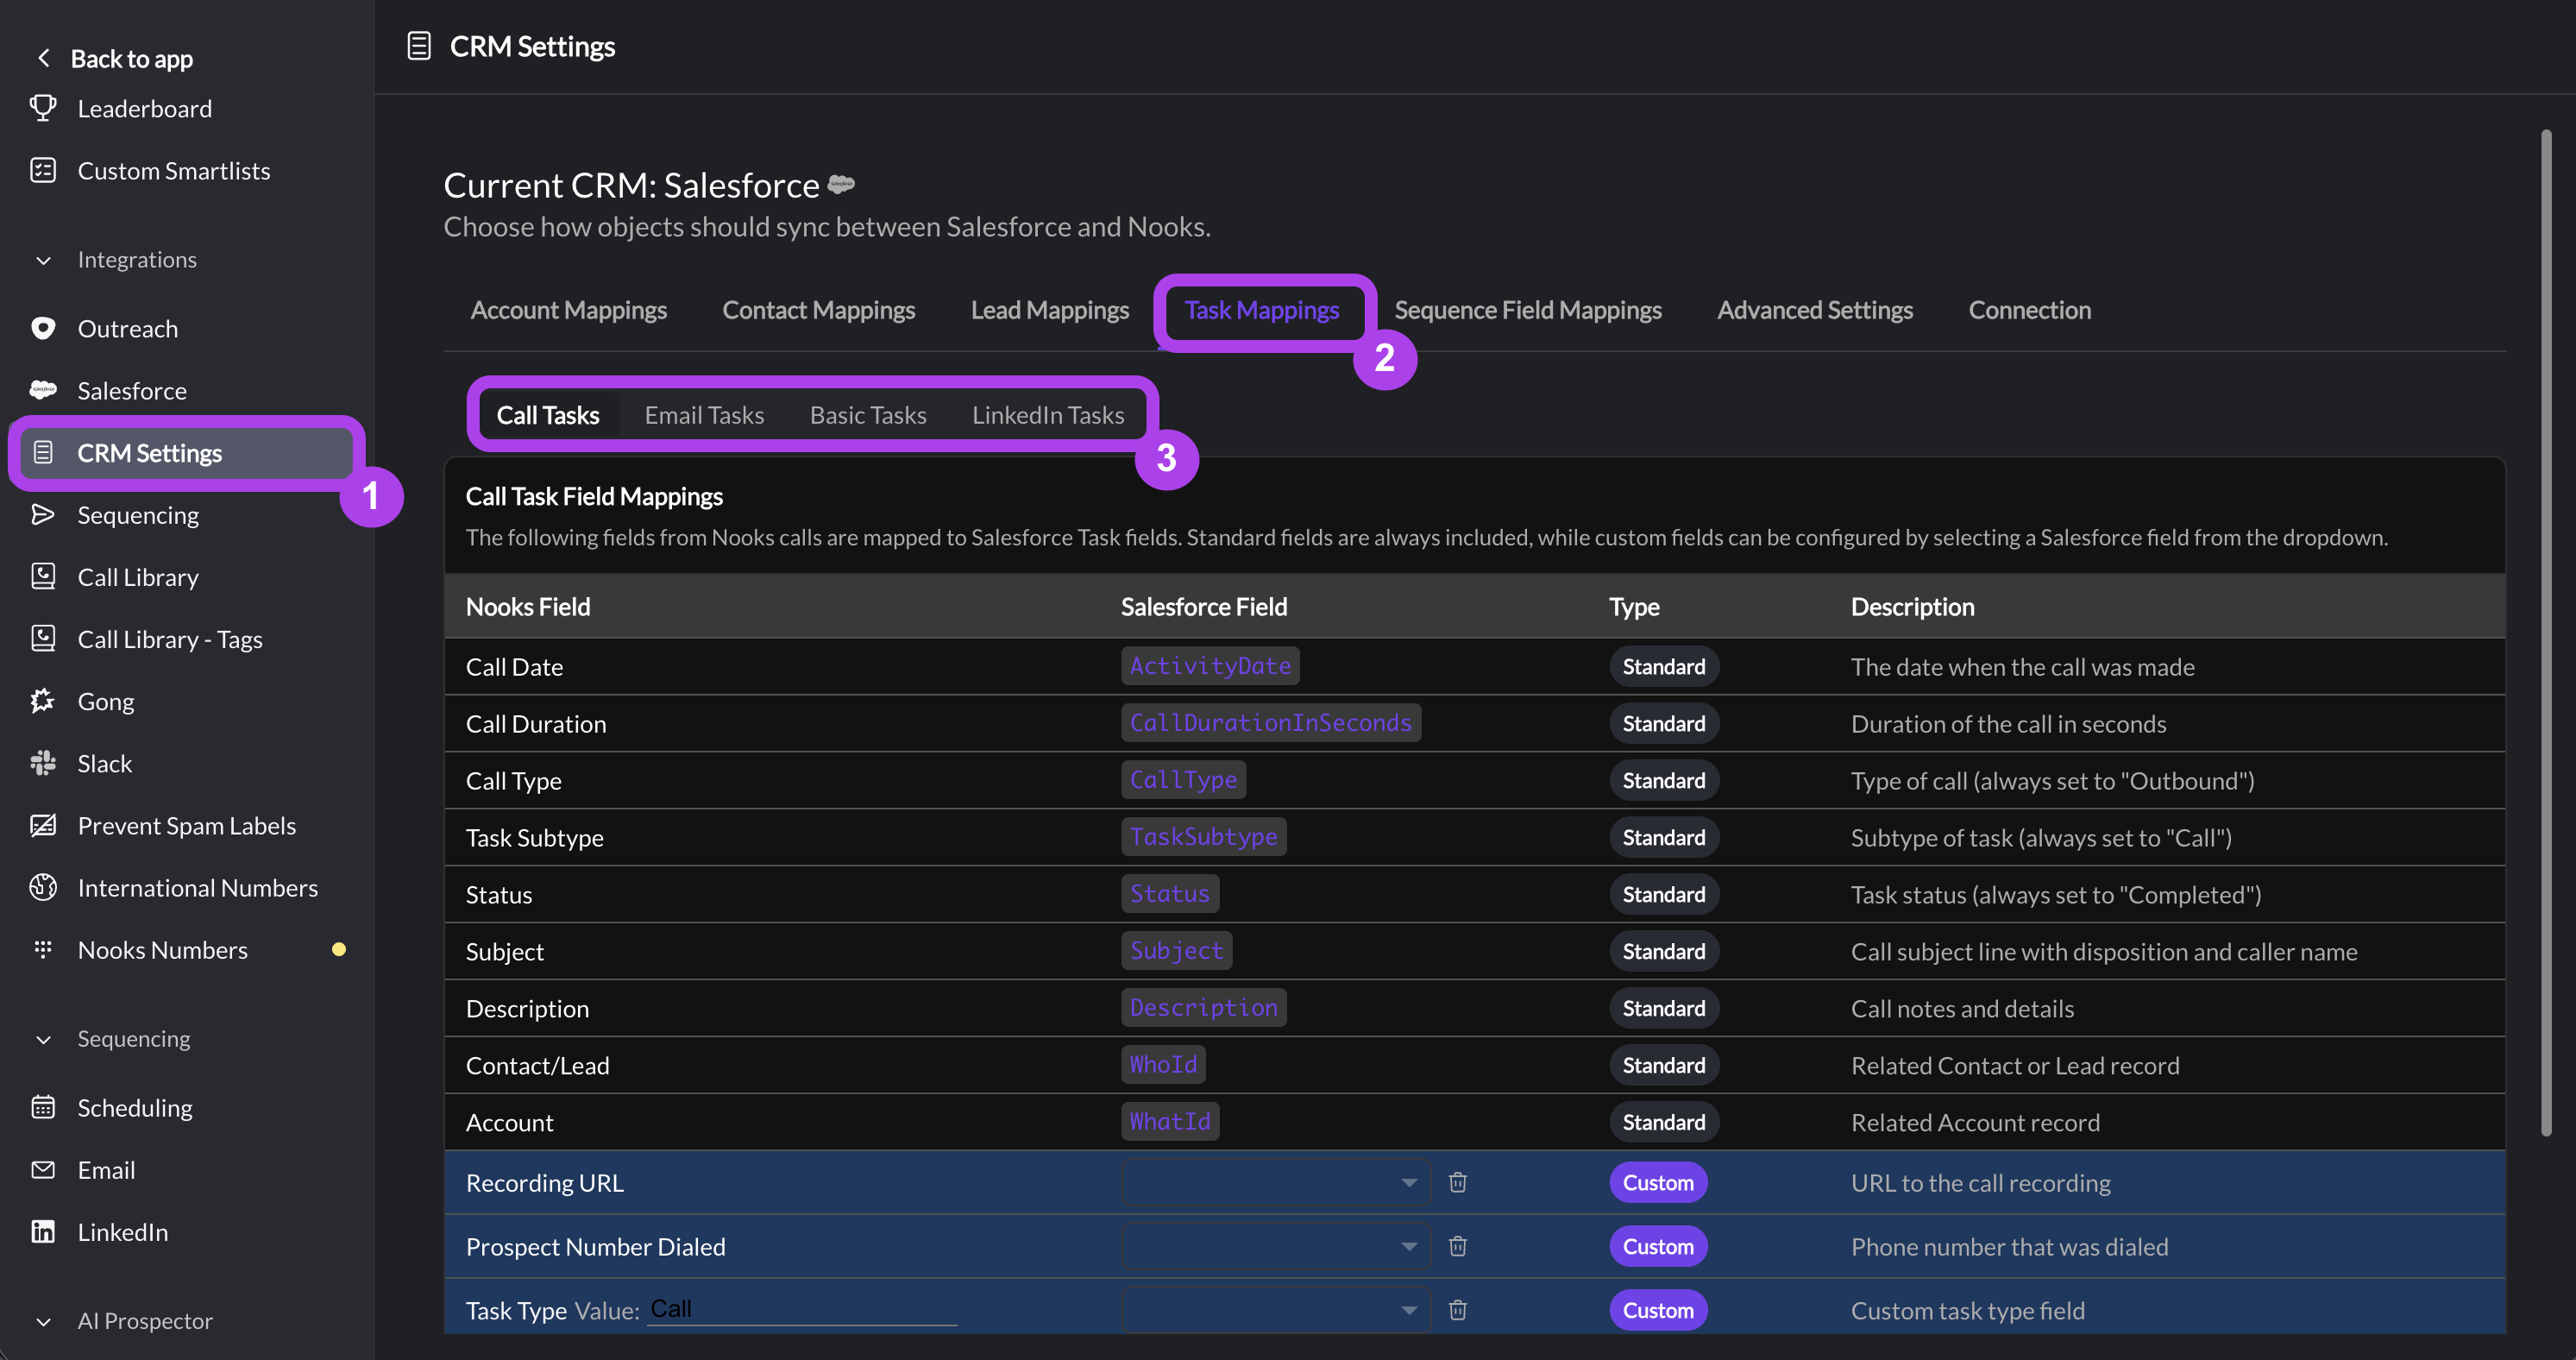The height and width of the screenshot is (1360, 2576).
Task: Click the vertical page scrollbar
Action: click(x=2546, y=632)
